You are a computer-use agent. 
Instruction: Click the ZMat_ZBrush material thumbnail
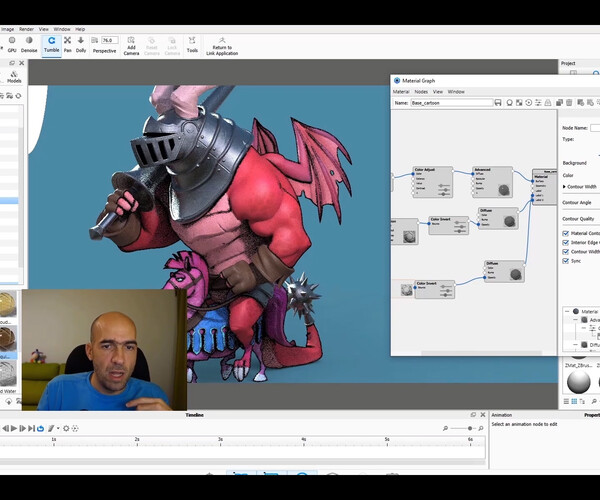point(579,381)
